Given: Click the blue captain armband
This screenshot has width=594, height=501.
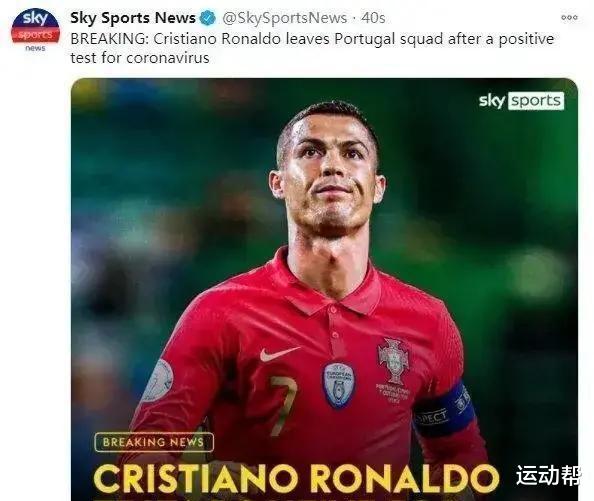Looking at the screenshot, I should [x=444, y=409].
